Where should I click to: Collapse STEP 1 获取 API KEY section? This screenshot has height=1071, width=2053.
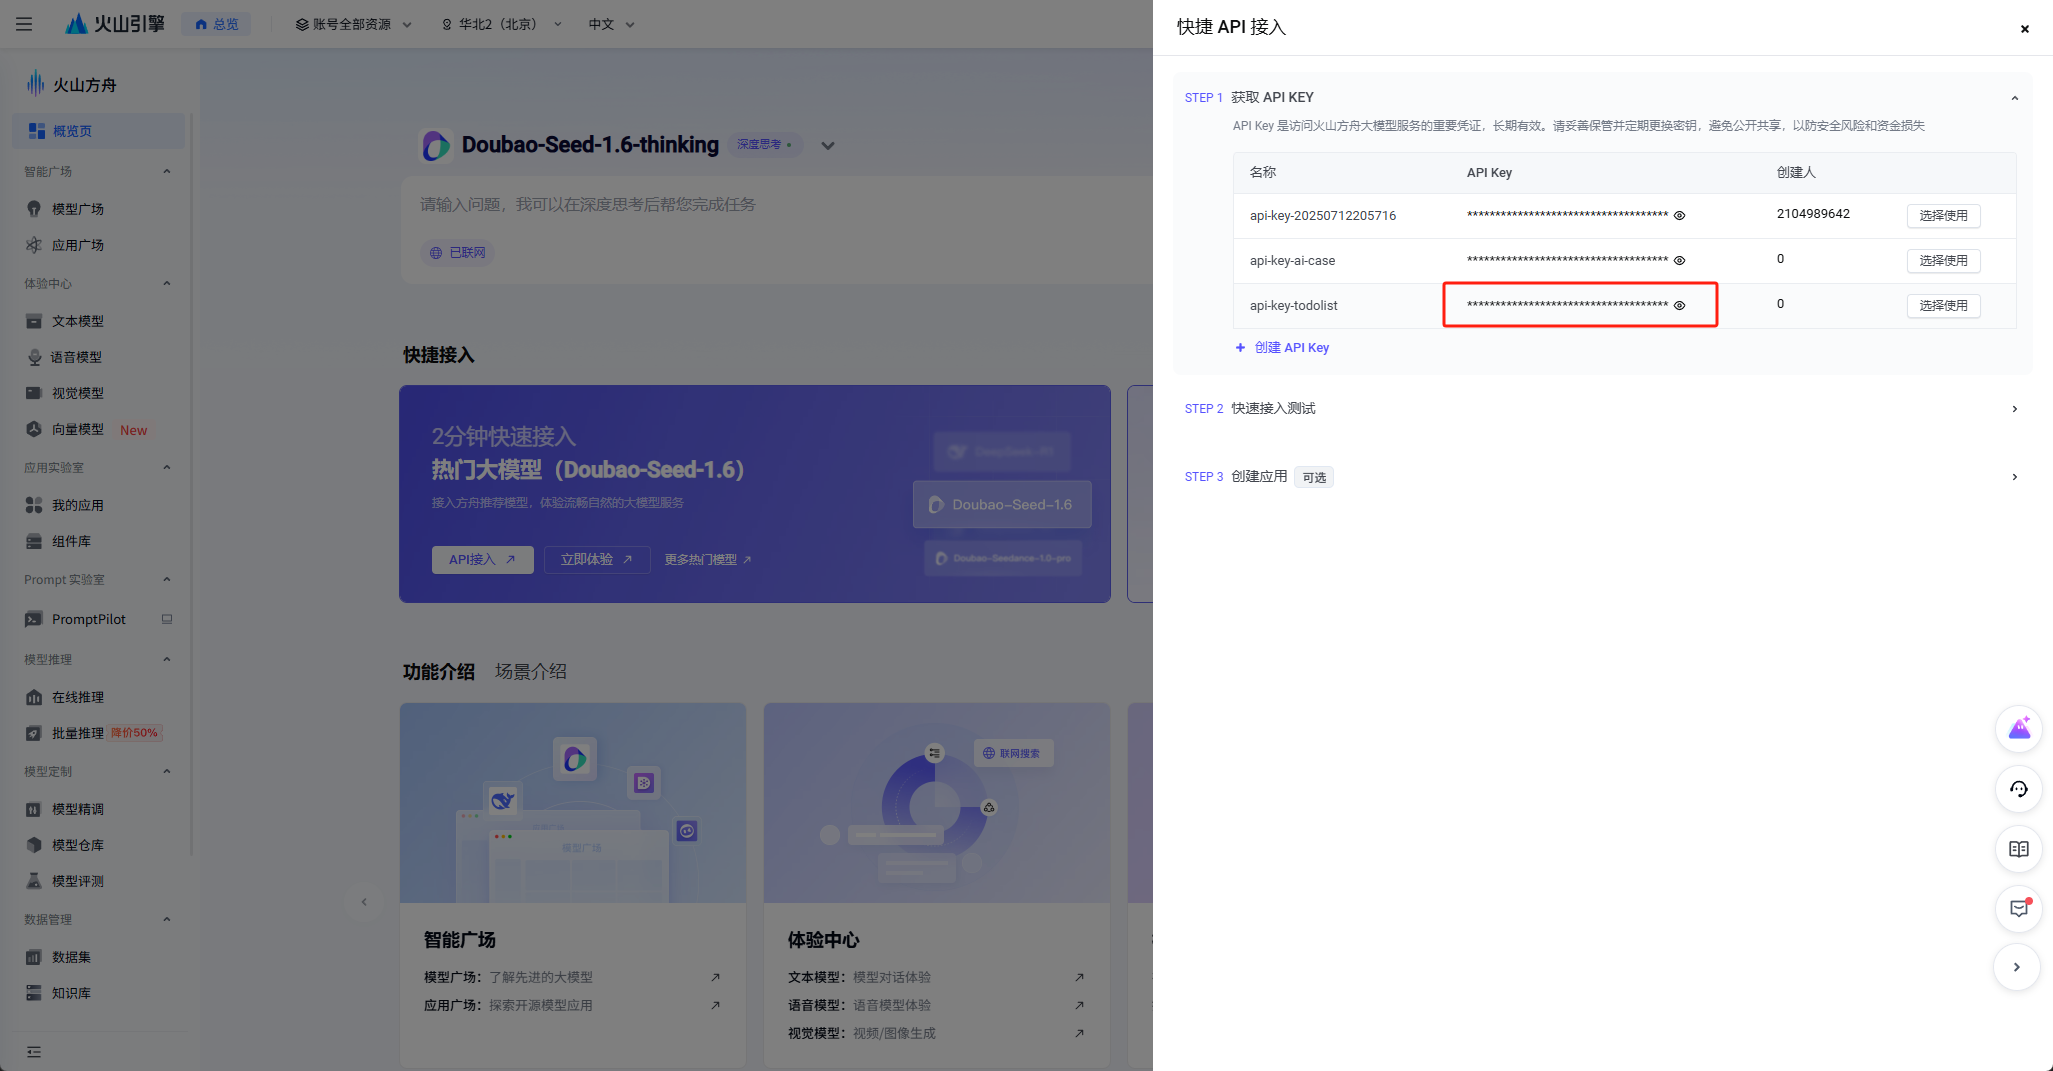pyautogui.click(x=2015, y=98)
